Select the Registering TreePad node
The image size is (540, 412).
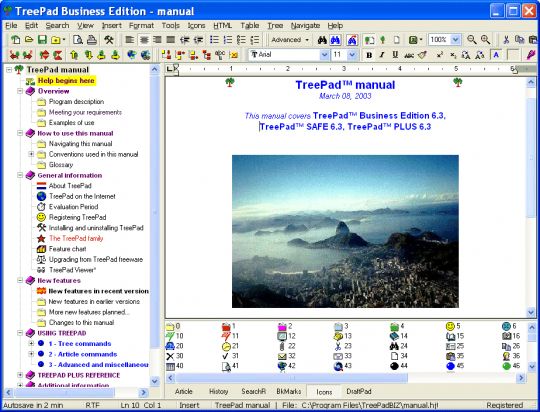click(77, 217)
